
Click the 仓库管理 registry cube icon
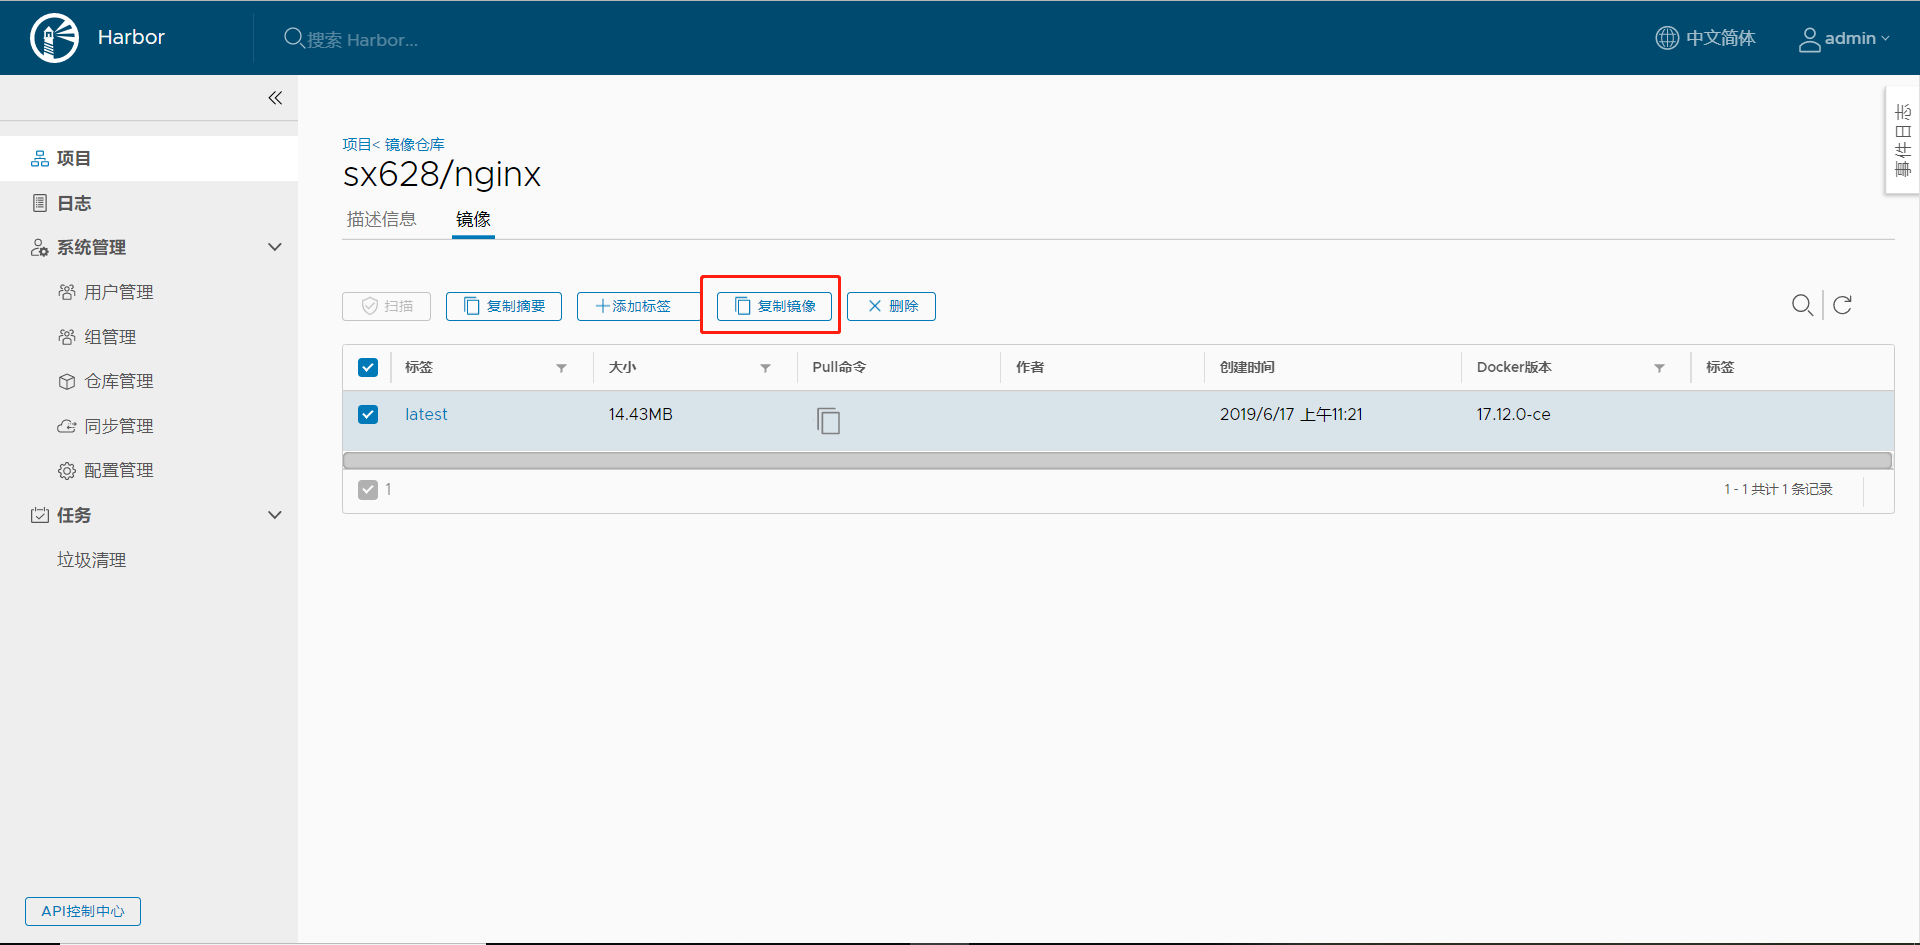[x=67, y=381]
